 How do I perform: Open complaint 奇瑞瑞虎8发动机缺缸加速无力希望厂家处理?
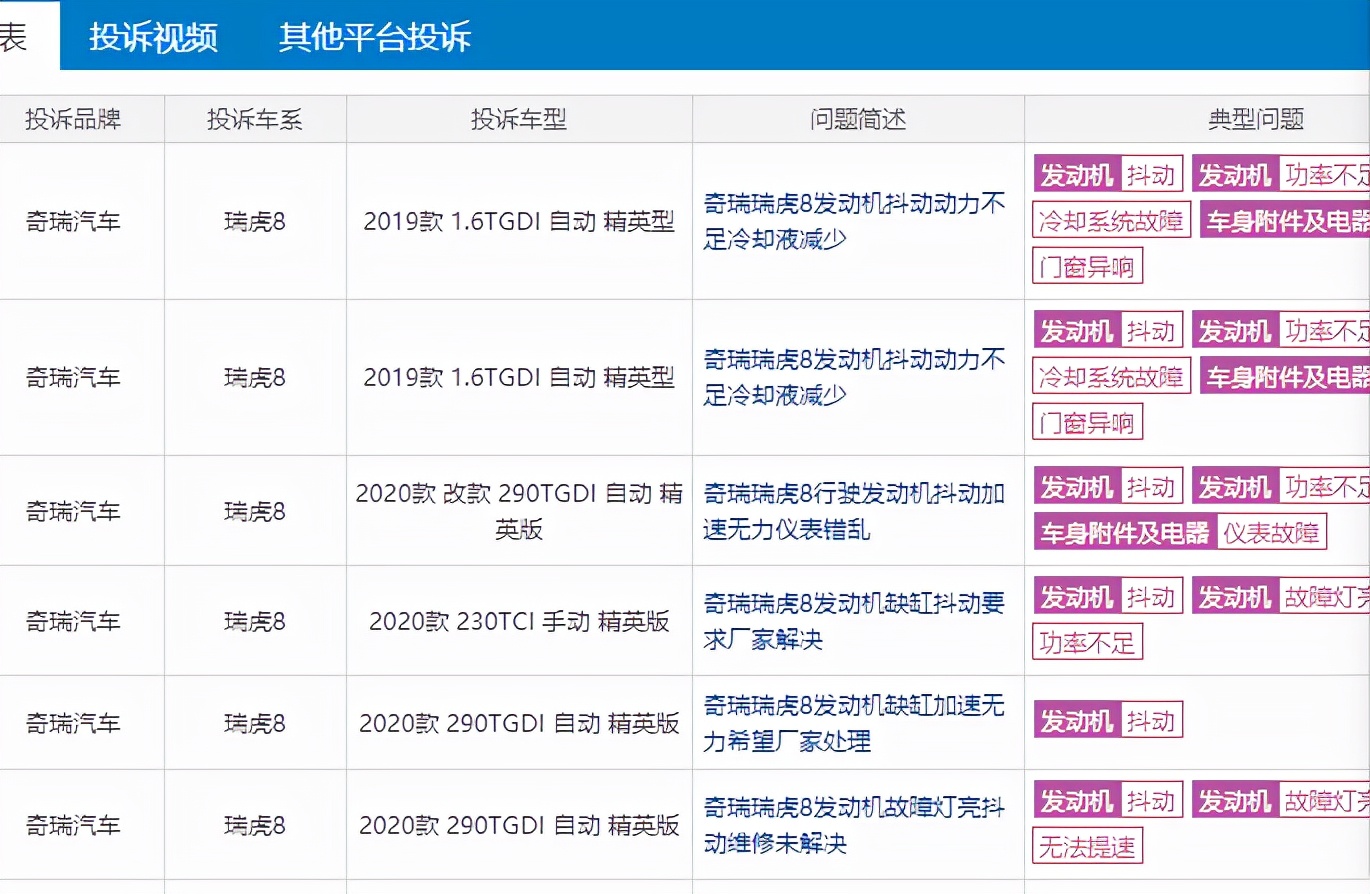click(856, 723)
